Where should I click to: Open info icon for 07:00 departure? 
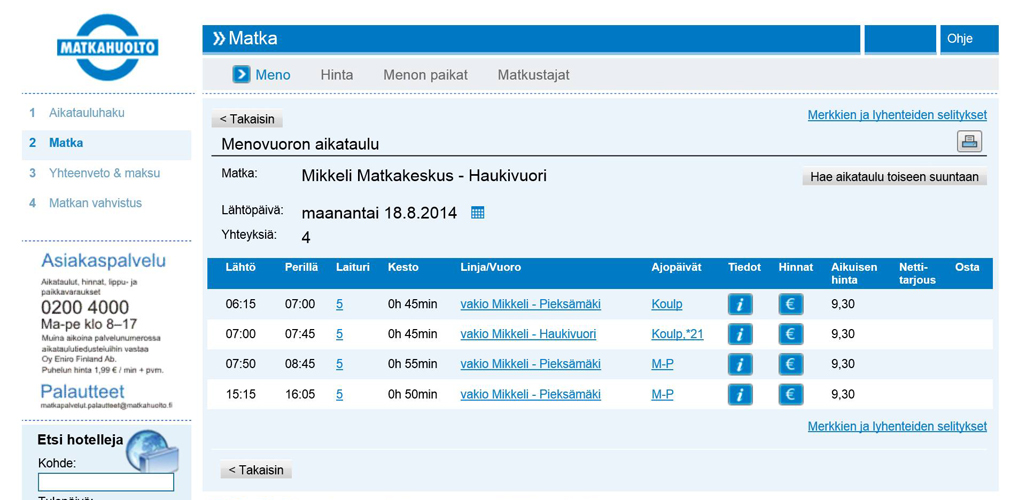click(740, 334)
